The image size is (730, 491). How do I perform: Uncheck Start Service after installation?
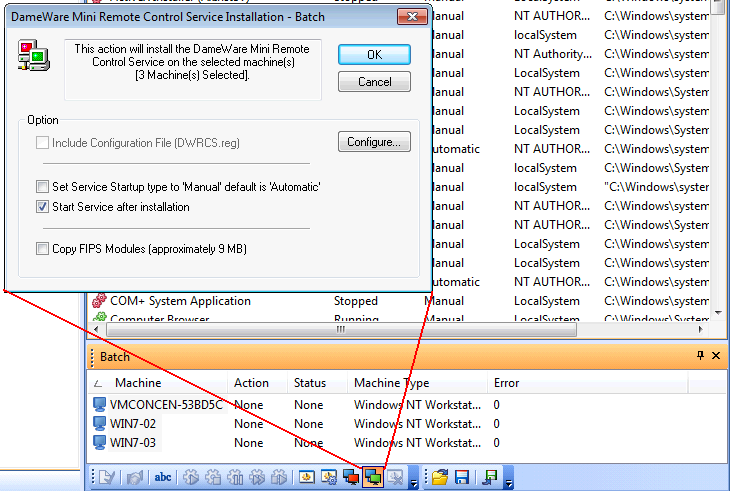click(42, 207)
